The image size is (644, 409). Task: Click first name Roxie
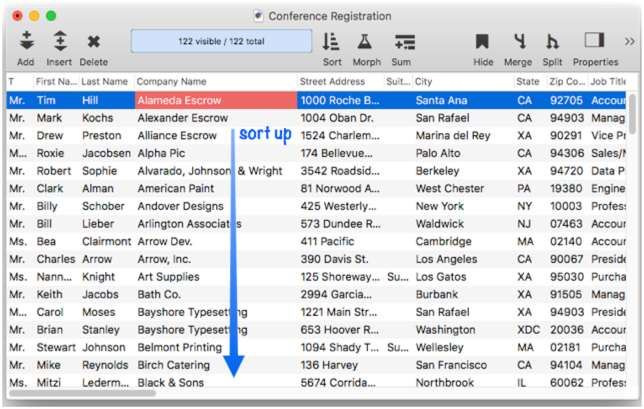click(50, 153)
